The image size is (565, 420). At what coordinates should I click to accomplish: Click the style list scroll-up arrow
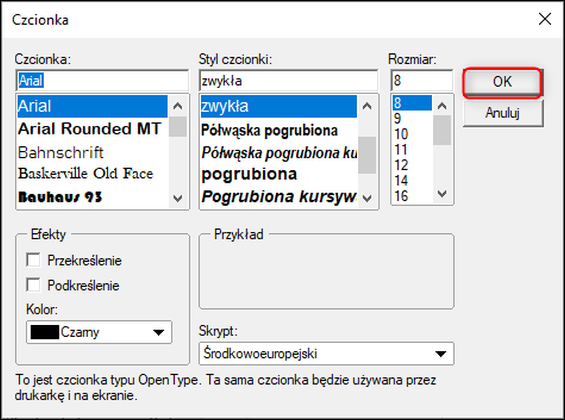(367, 106)
